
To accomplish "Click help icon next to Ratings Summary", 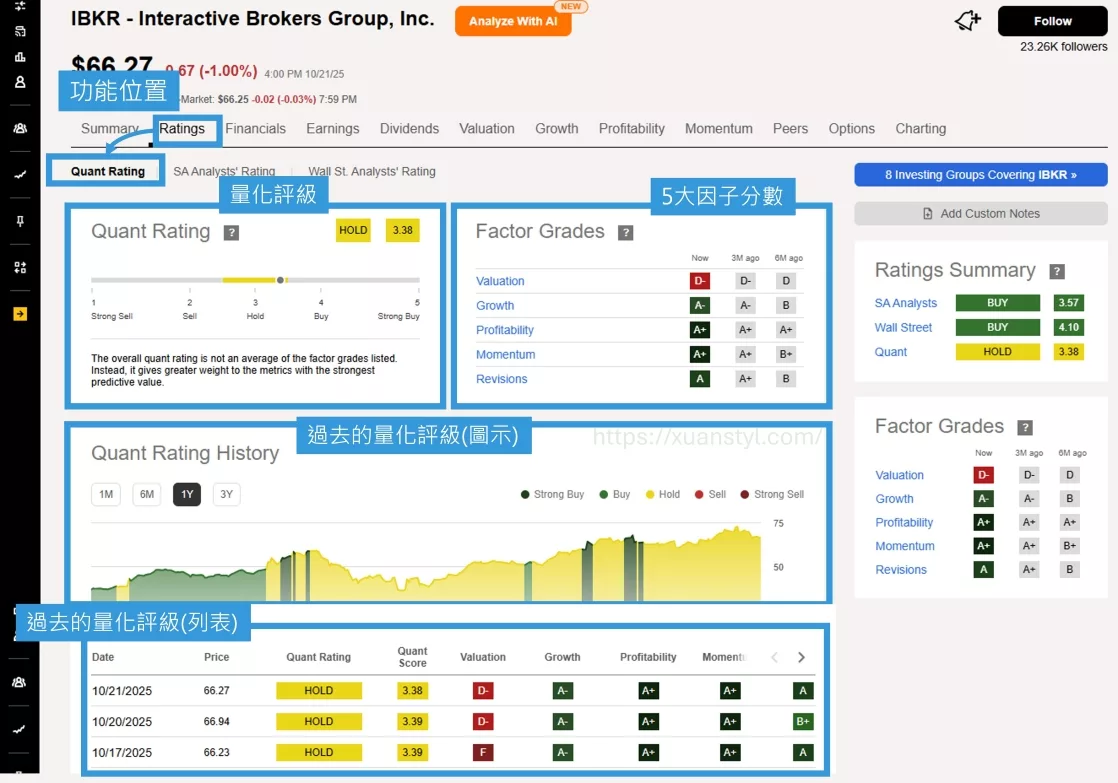I will [1057, 271].
